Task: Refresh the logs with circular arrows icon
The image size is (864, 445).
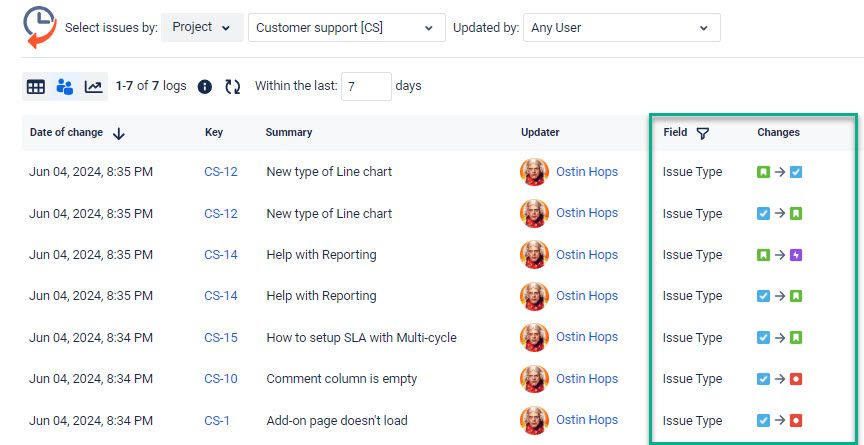Action: point(233,86)
